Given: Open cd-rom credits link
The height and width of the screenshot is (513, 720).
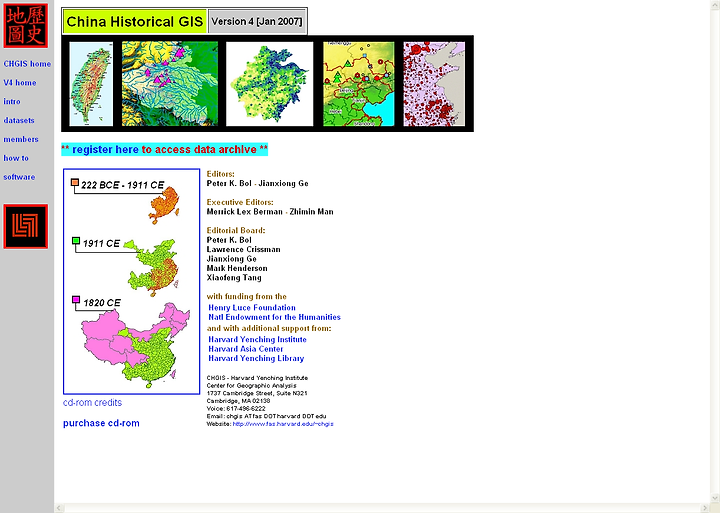Looking at the screenshot, I should [x=92, y=403].
